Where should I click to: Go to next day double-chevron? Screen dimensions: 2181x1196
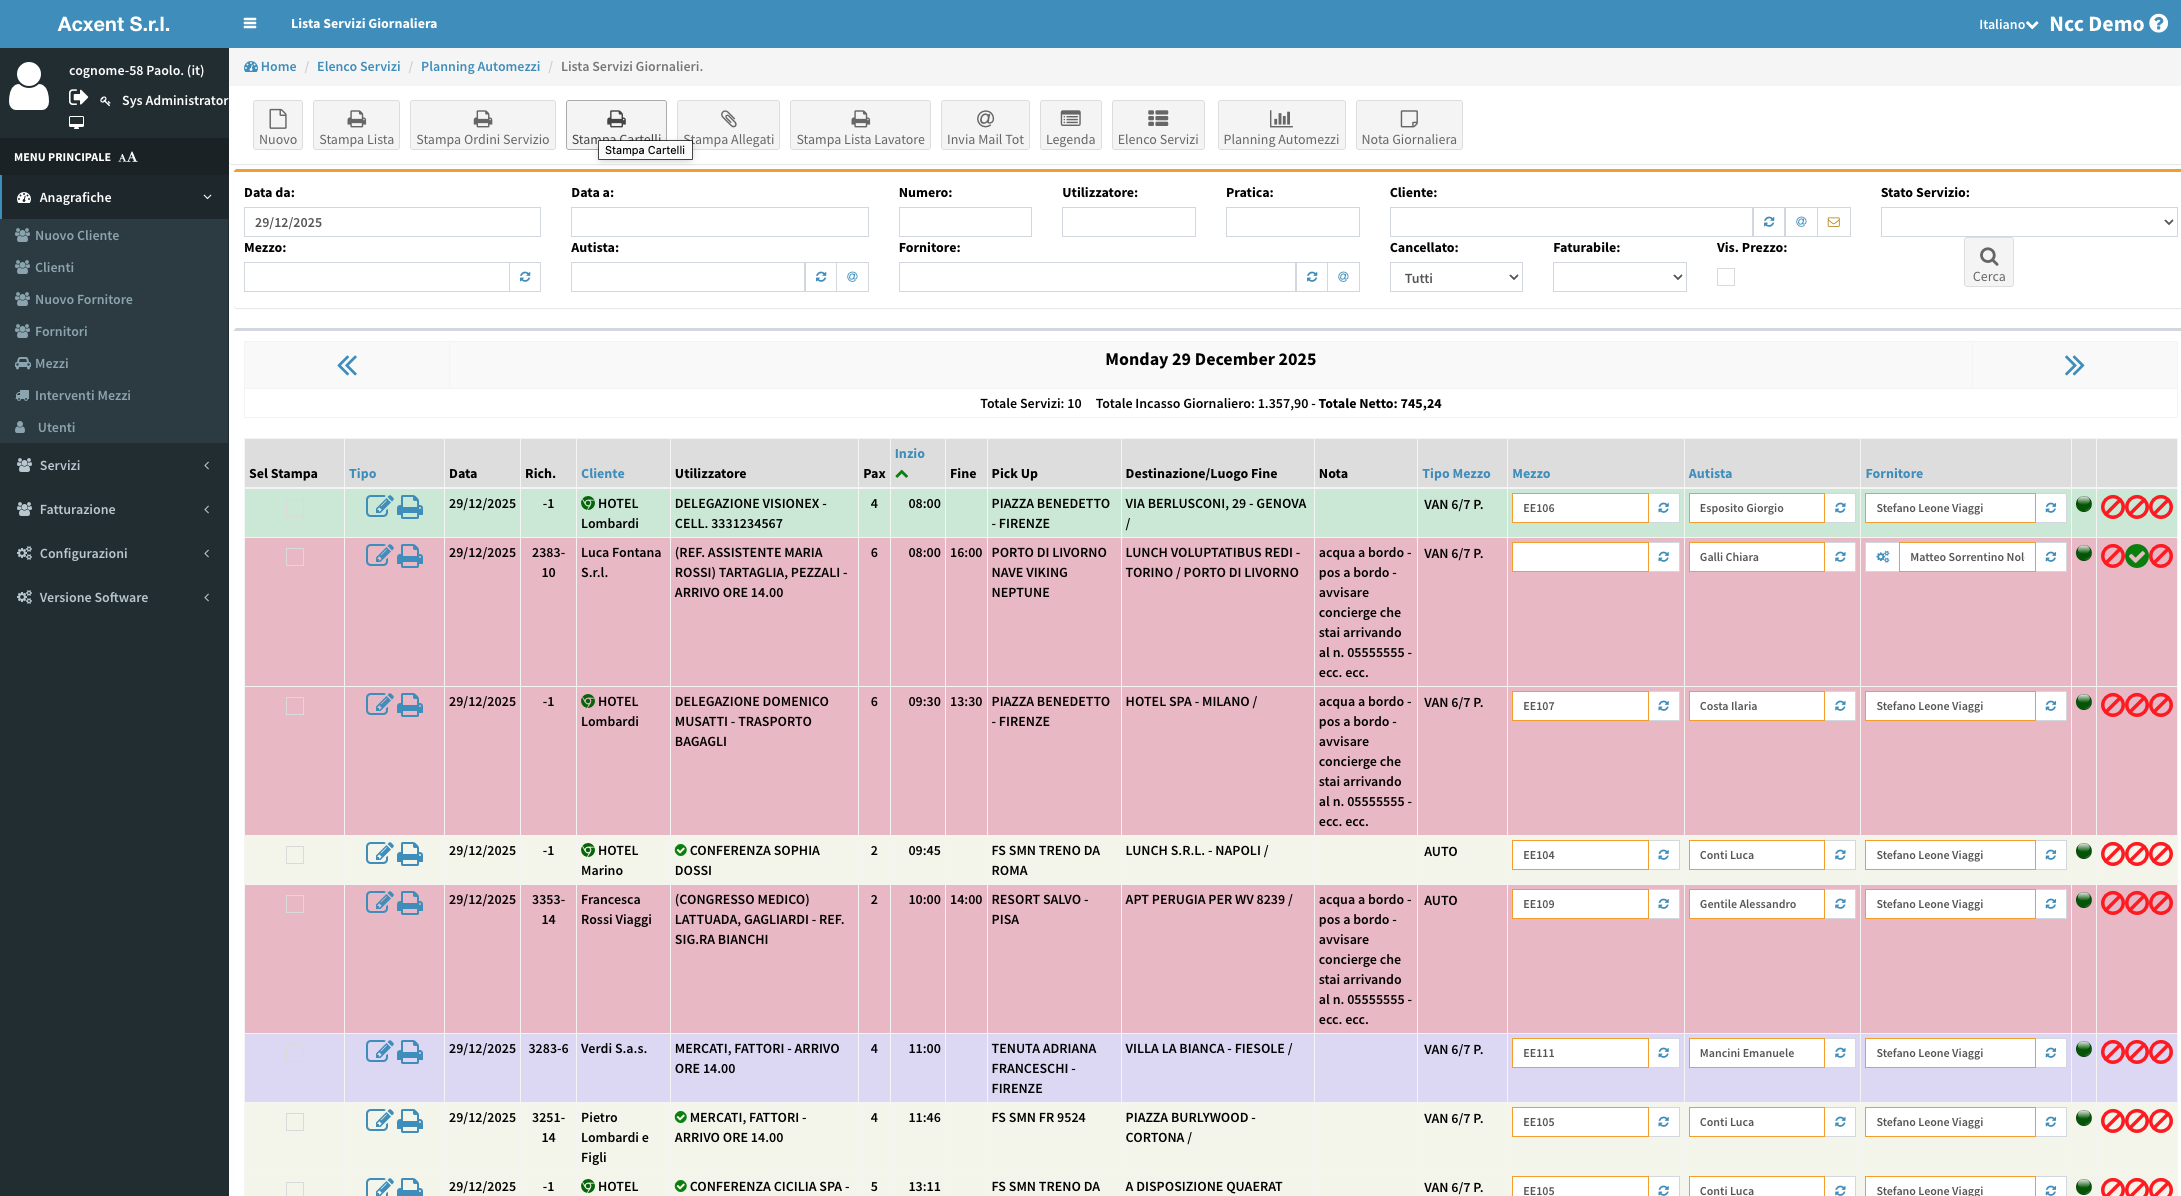pyautogui.click(x=2074, y=365)
